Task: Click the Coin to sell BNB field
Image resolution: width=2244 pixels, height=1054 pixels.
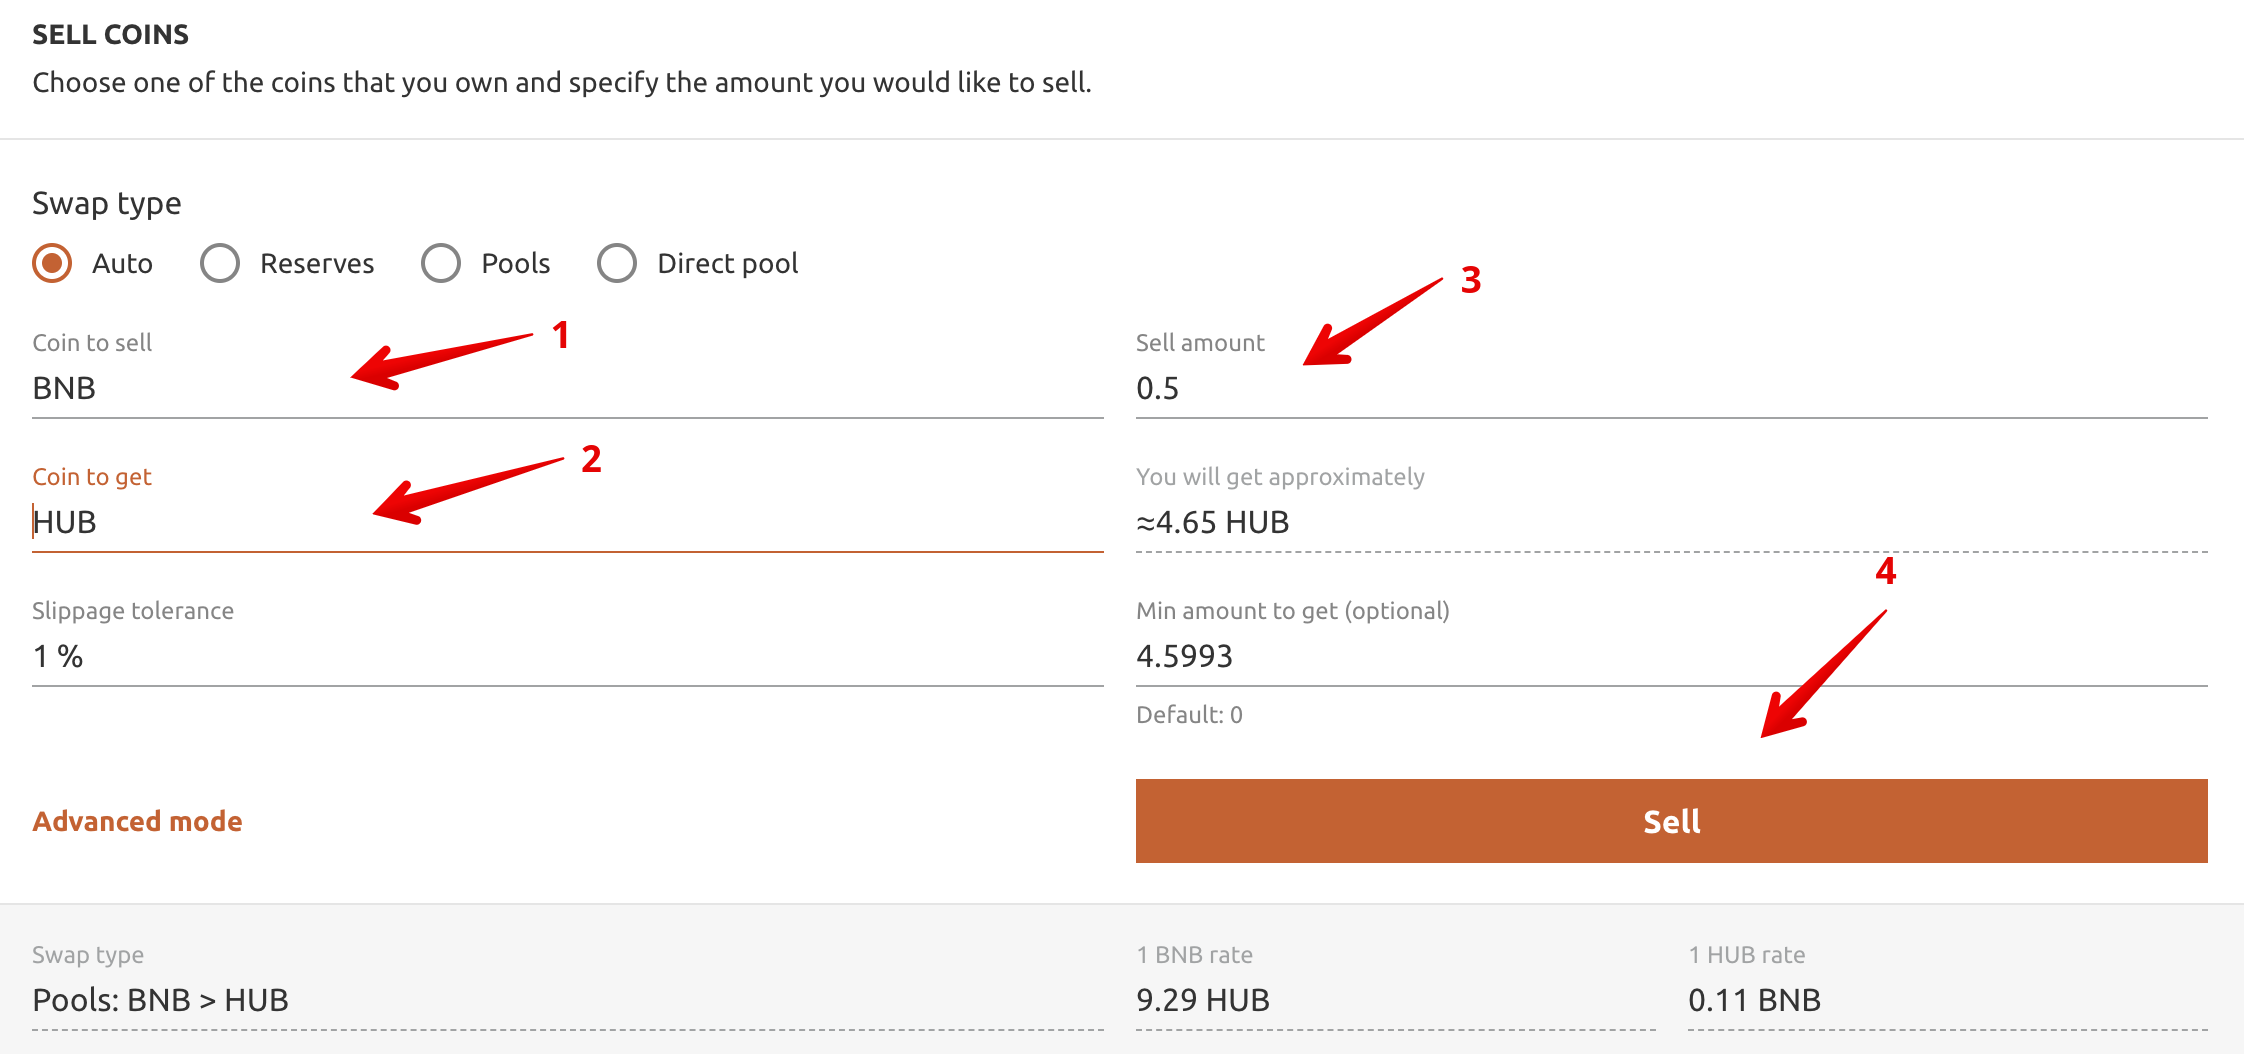Action: click(x=566, y=388)
